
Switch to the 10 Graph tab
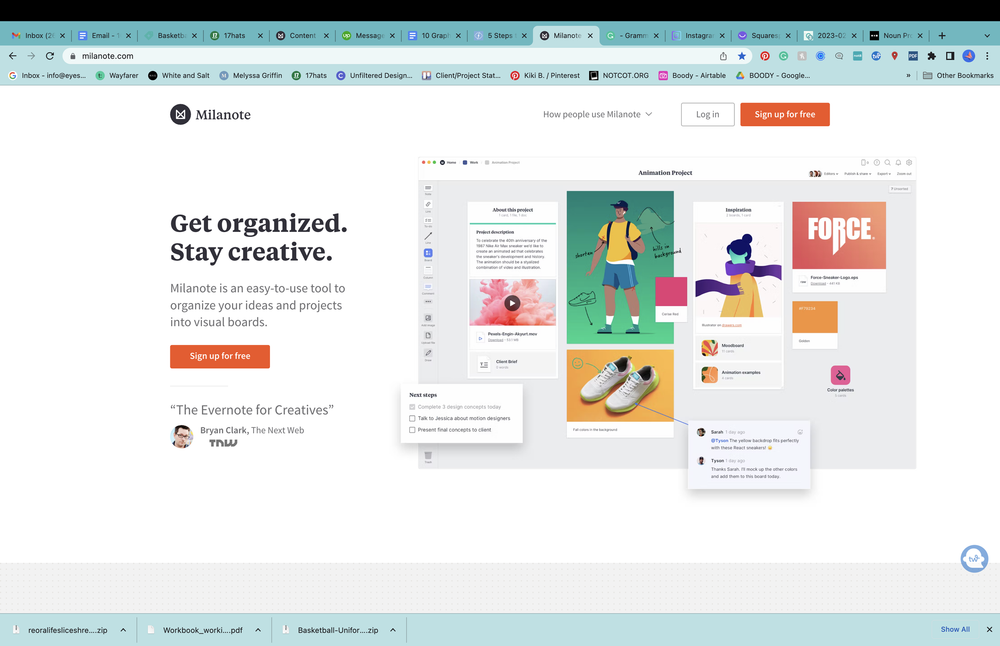(432, 36)
